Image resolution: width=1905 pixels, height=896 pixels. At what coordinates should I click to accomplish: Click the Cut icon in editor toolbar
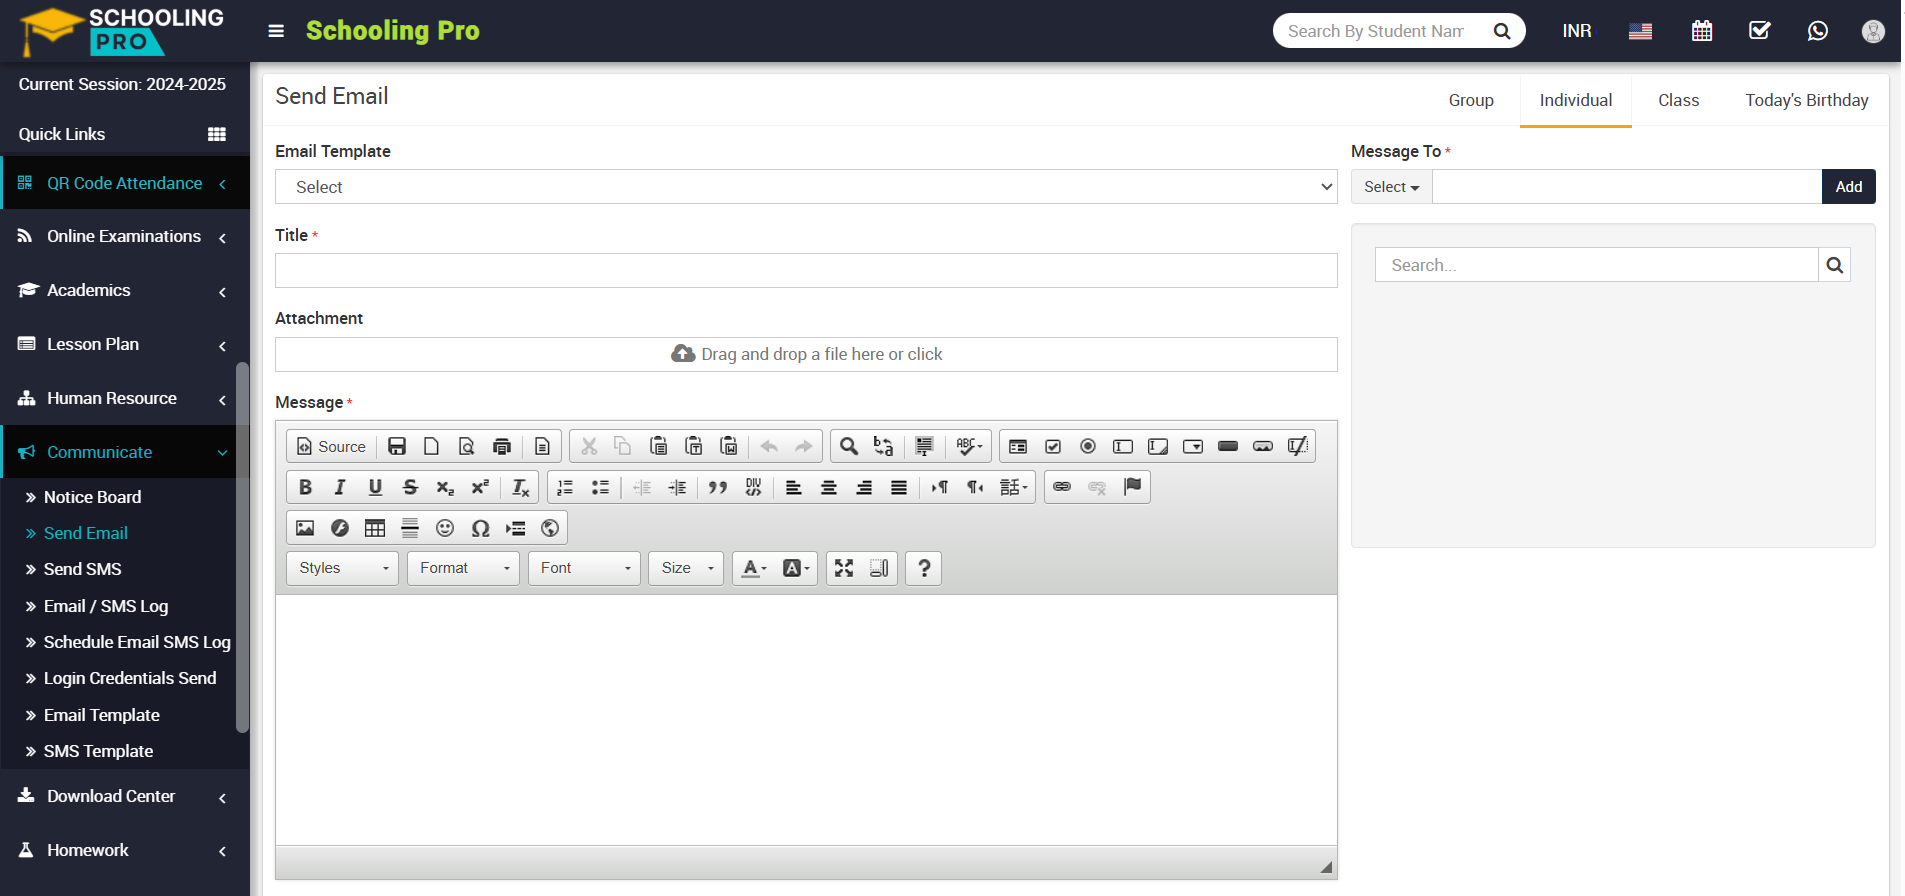click(x=589, y=446)
